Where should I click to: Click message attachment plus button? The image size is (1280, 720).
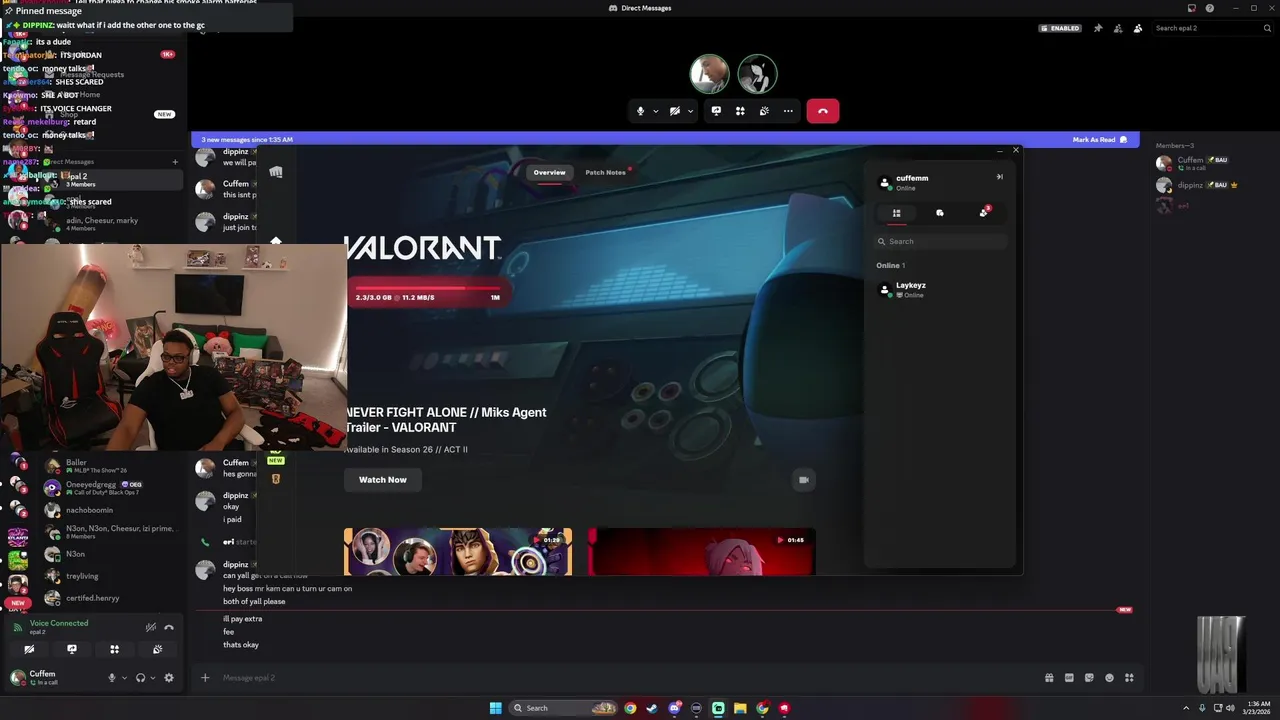(205, 677)
